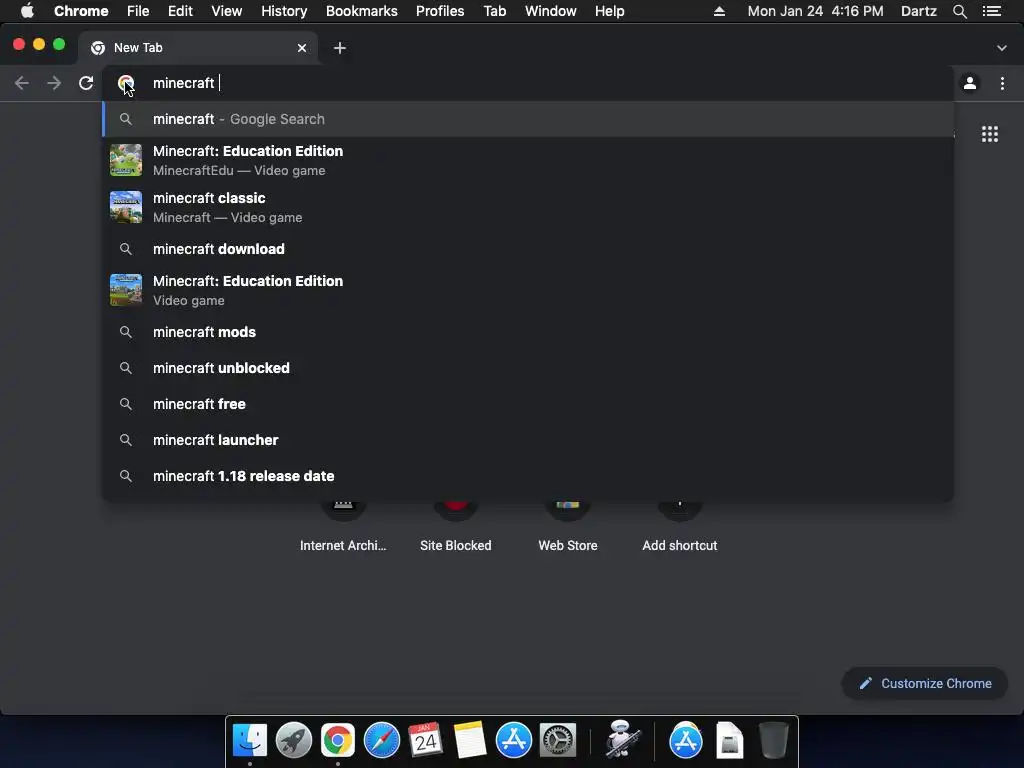Open the Web Store shortcut
Viewport: 1024px width, 768px height.
(568, 526)
